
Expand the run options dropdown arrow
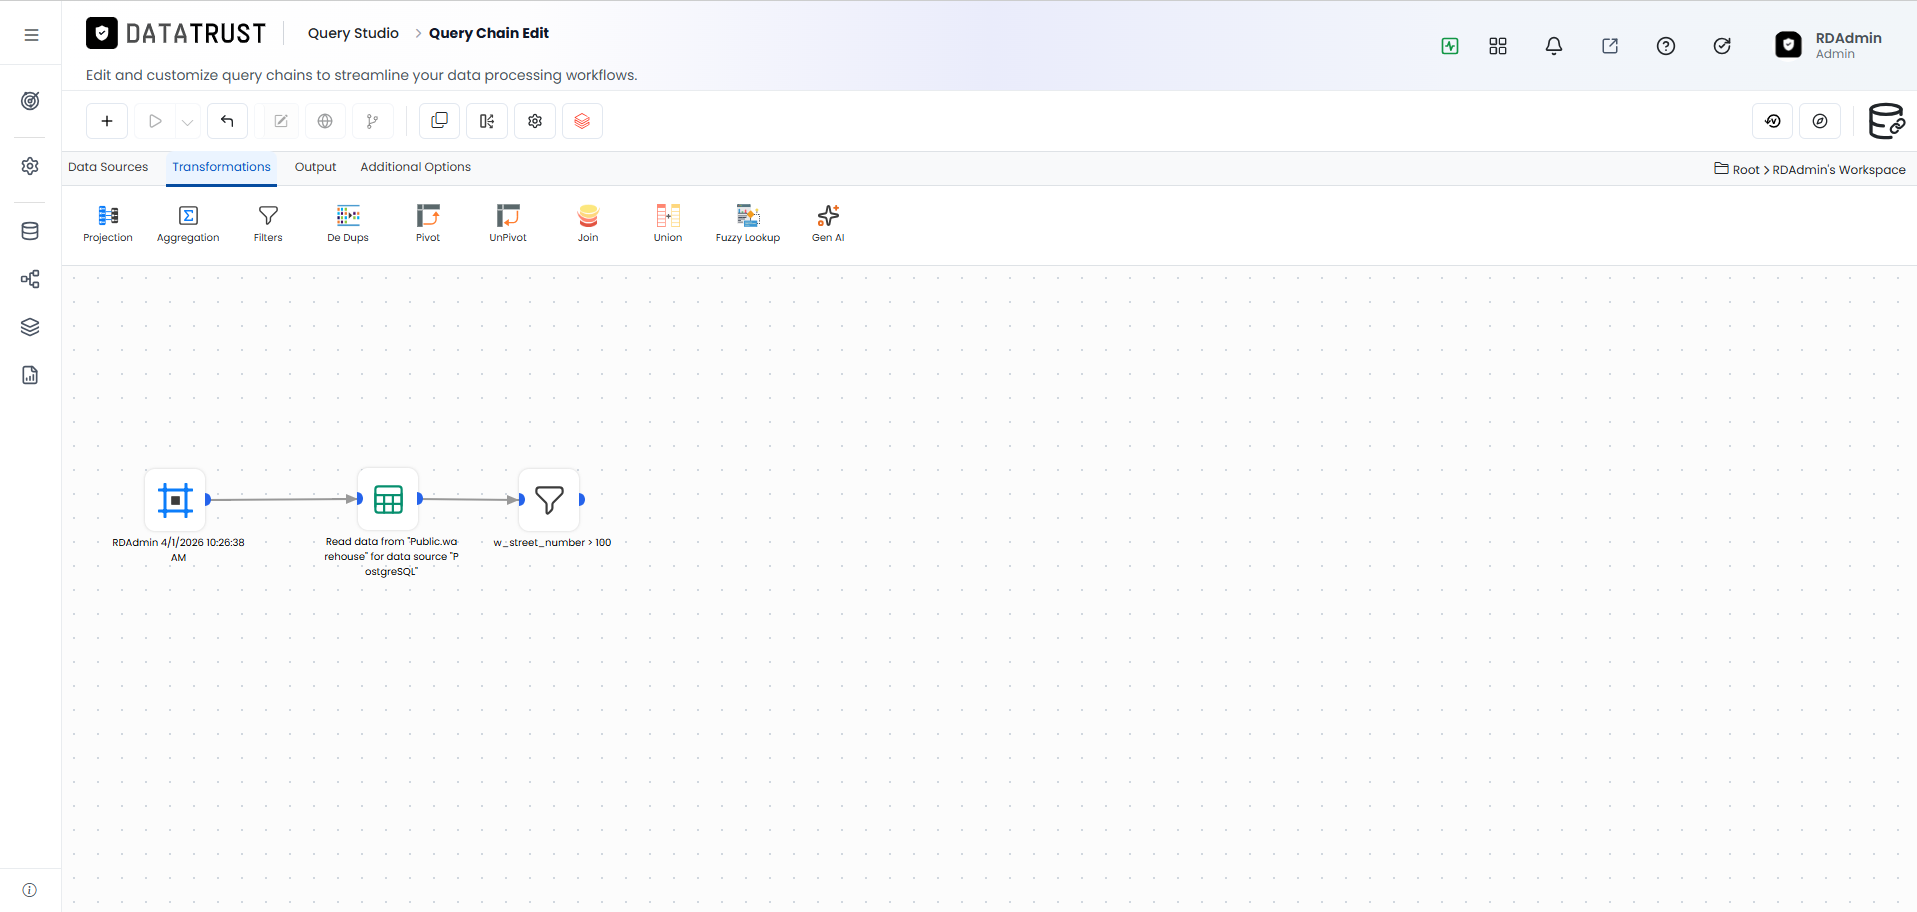[187, 122]
